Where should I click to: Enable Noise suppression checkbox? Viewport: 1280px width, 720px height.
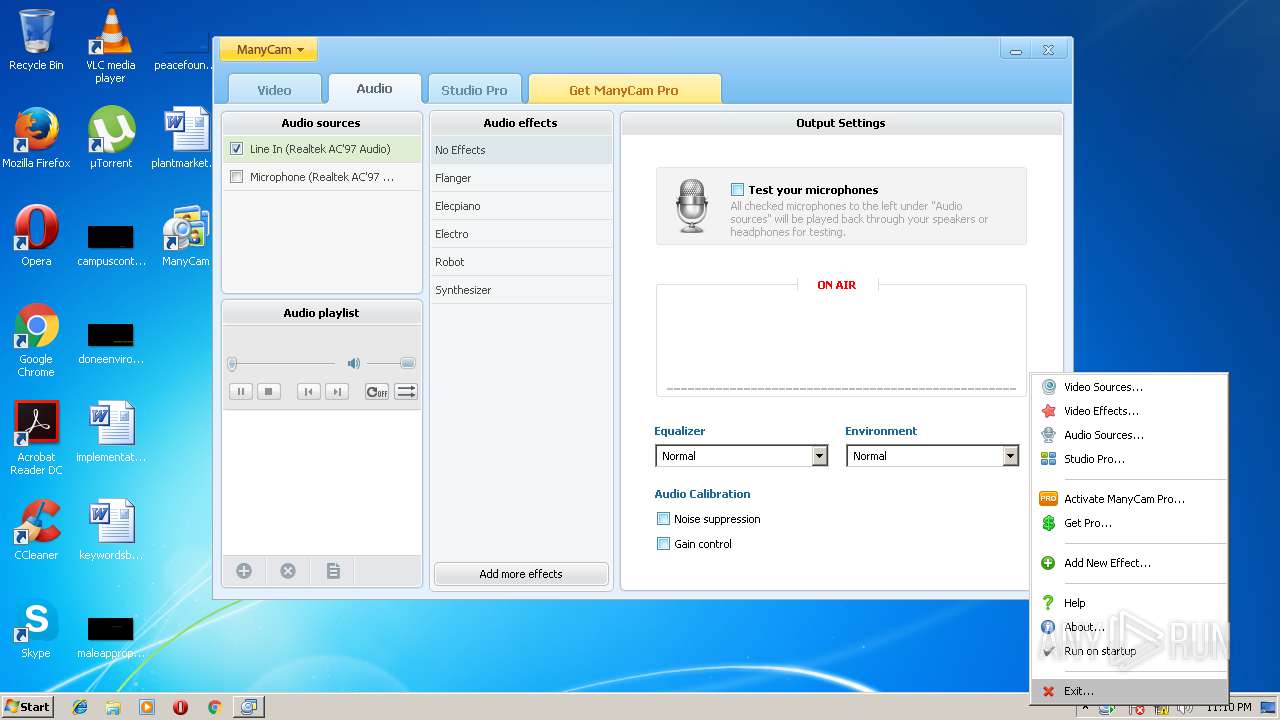click(663, 519)
